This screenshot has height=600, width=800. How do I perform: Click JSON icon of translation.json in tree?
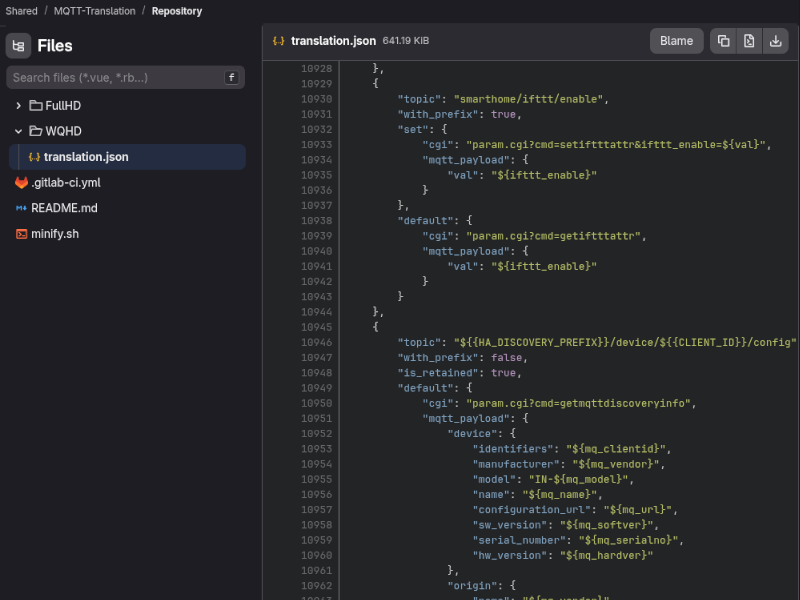(34, 157)
